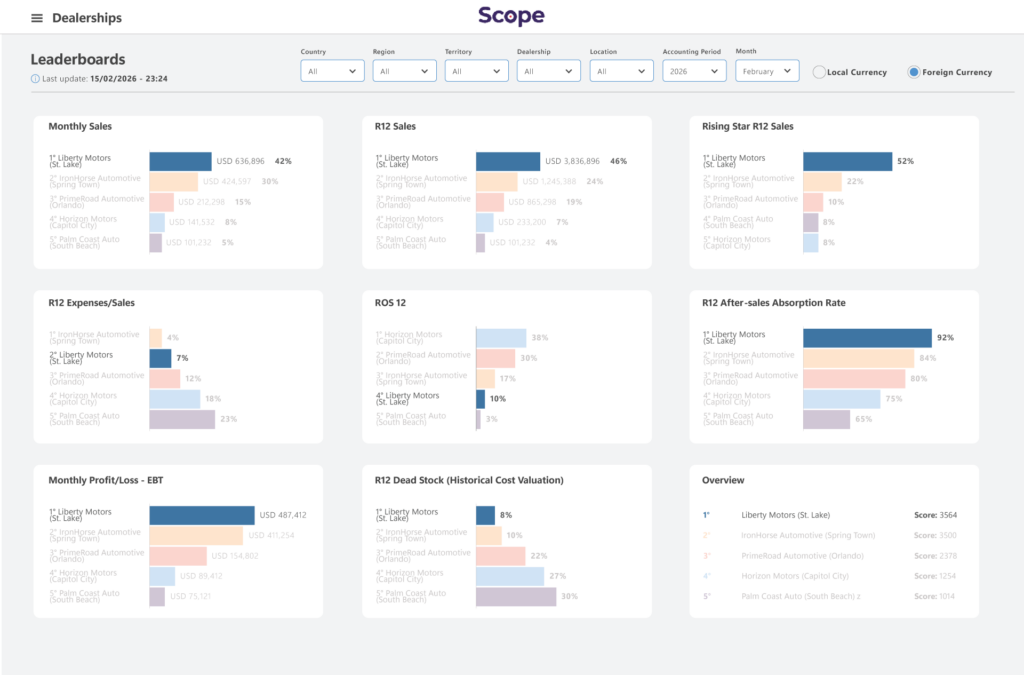Click IronHorse Automotive bar in Monthly Sales
Viewport: 1024px width, 675px height.
pos(174,181)
